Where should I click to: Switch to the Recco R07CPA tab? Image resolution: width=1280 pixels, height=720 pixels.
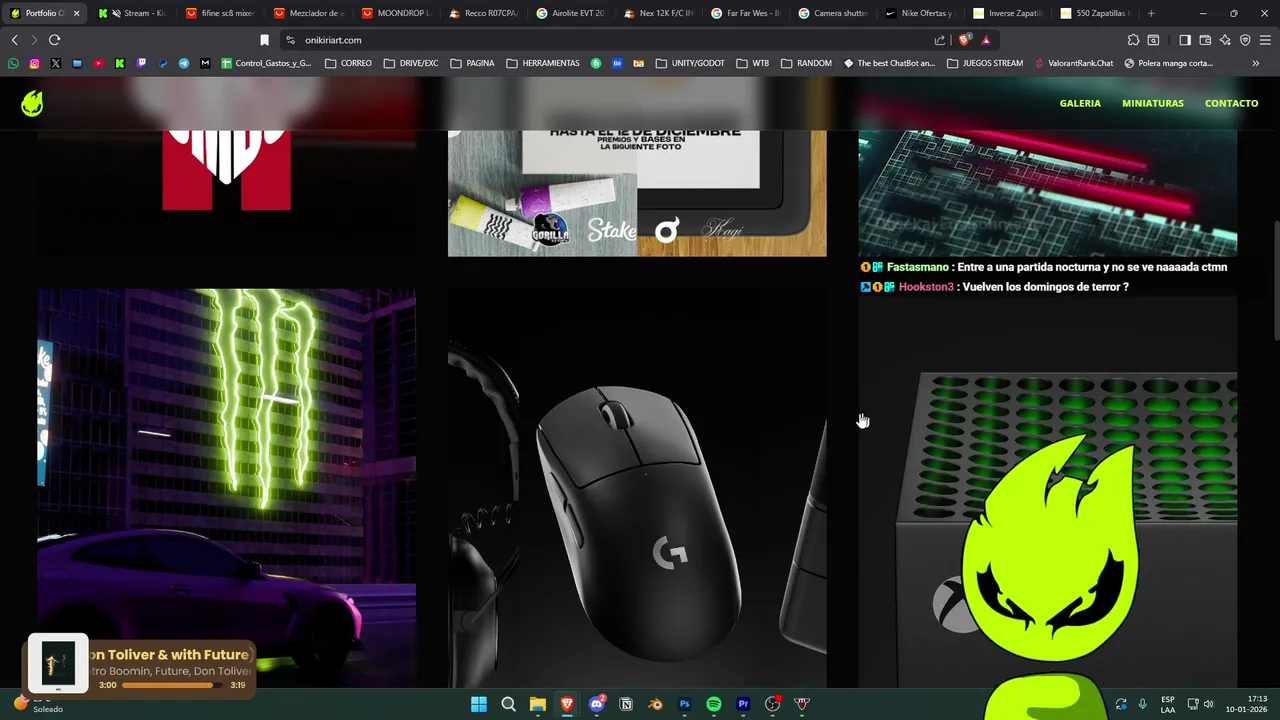tap(484, 13)
